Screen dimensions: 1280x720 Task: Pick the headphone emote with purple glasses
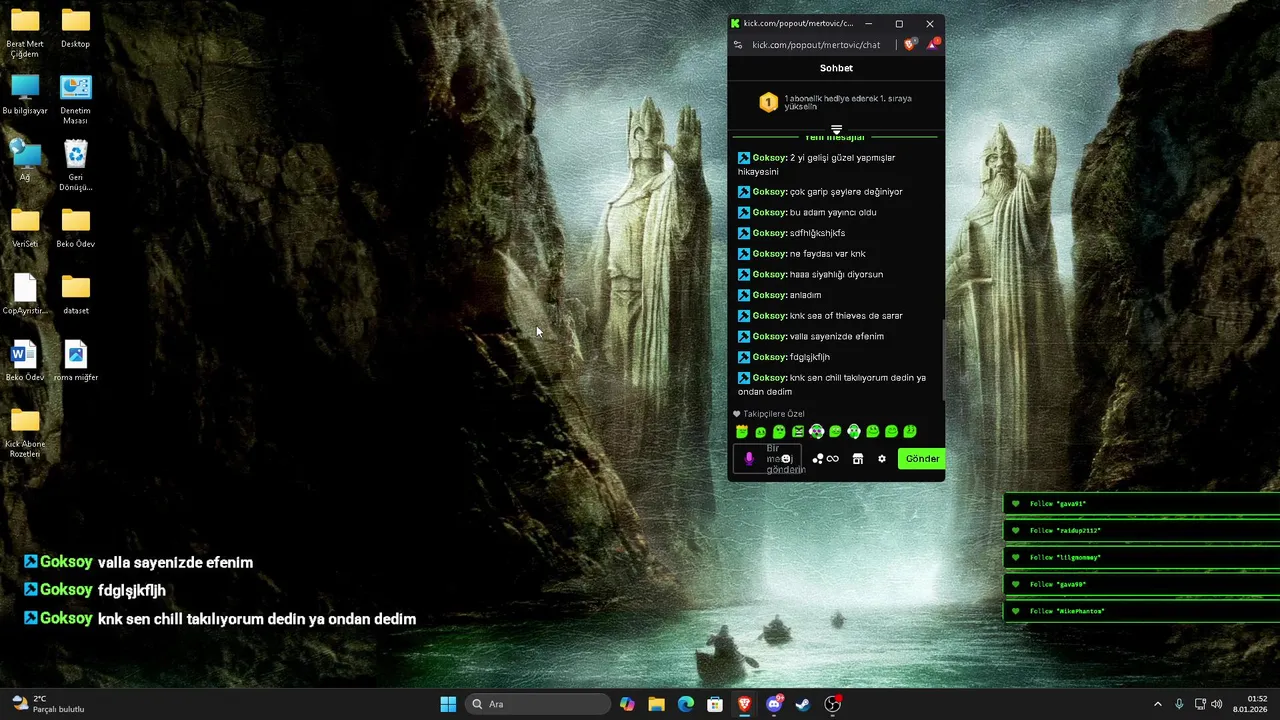(817, 432)
